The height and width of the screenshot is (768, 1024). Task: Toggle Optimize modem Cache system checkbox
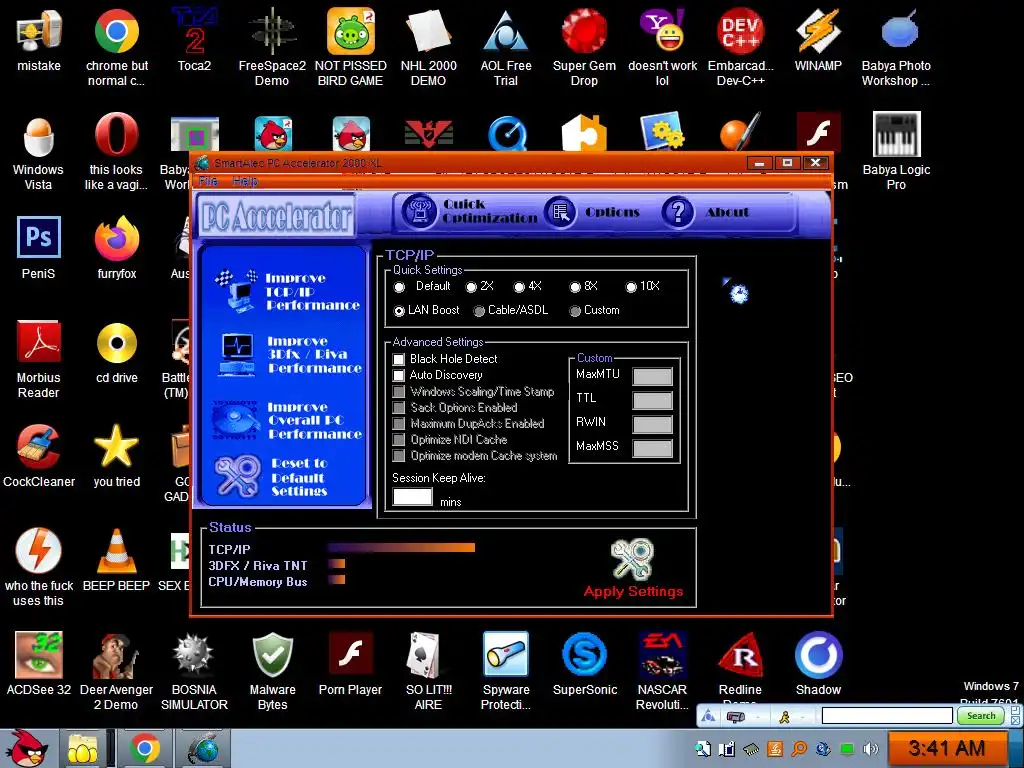pos(398,455)
